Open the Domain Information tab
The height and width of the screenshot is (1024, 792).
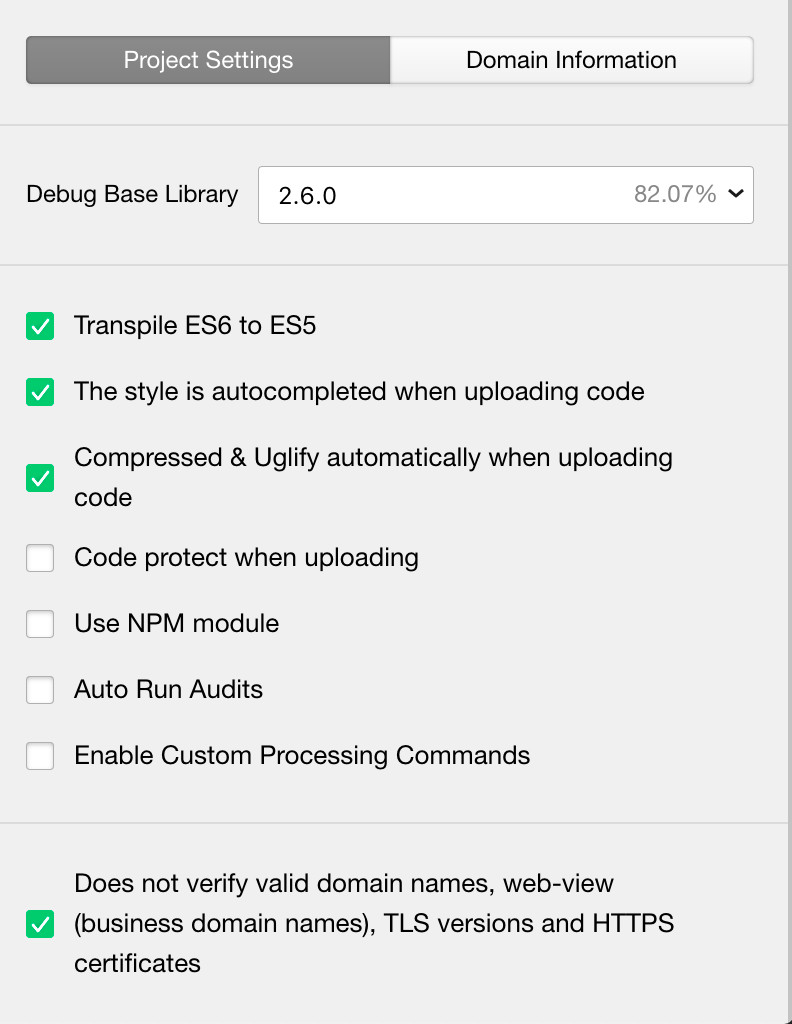pos(571,60)
